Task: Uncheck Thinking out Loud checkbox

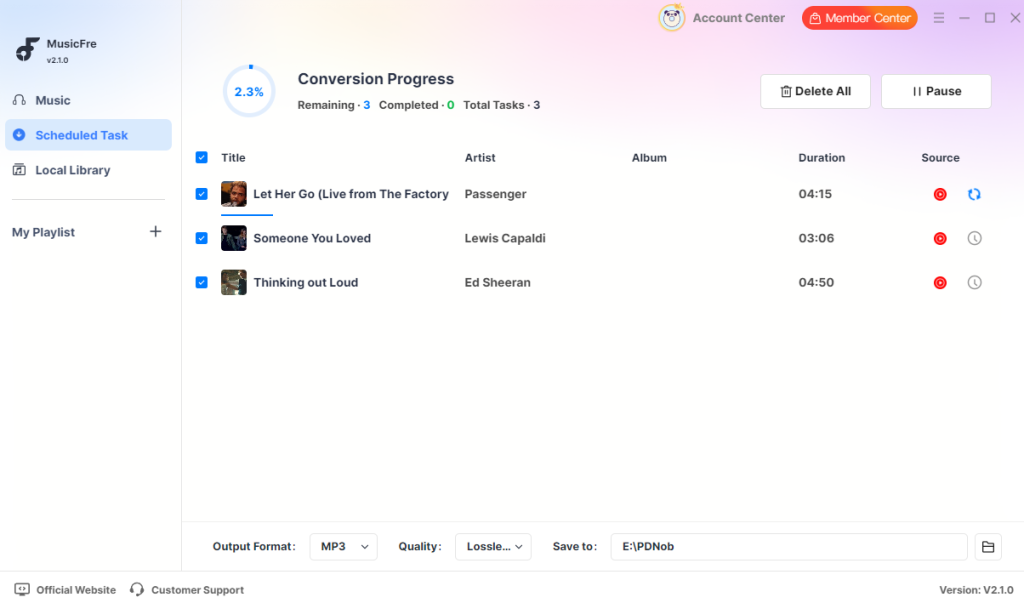Action: click(x=202, y=282)
